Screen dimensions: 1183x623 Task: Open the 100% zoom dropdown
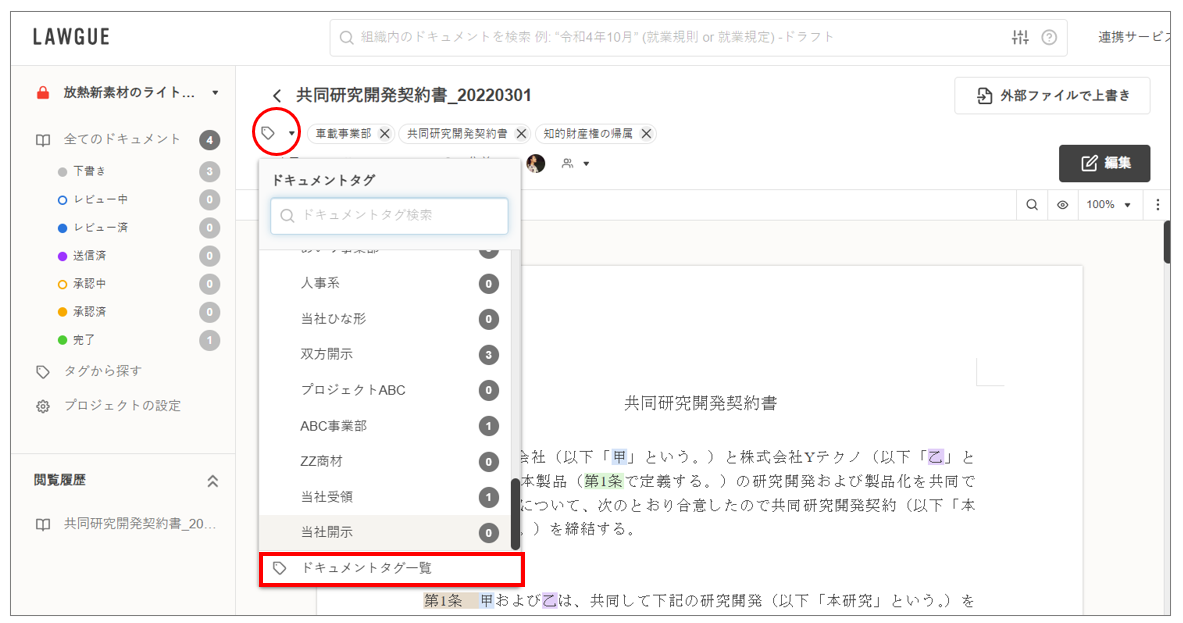point(1110,205)
